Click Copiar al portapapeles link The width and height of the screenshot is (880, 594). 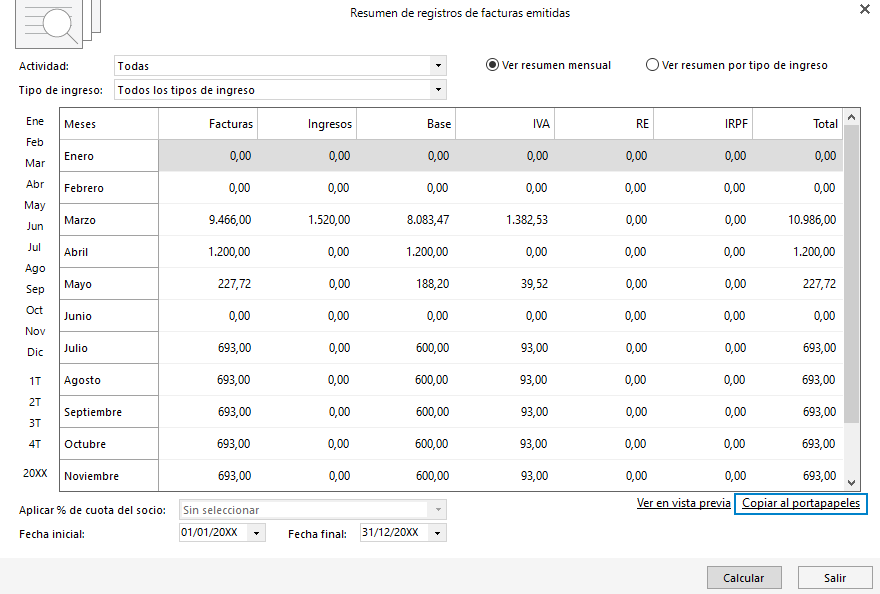(x=800, y=503)
